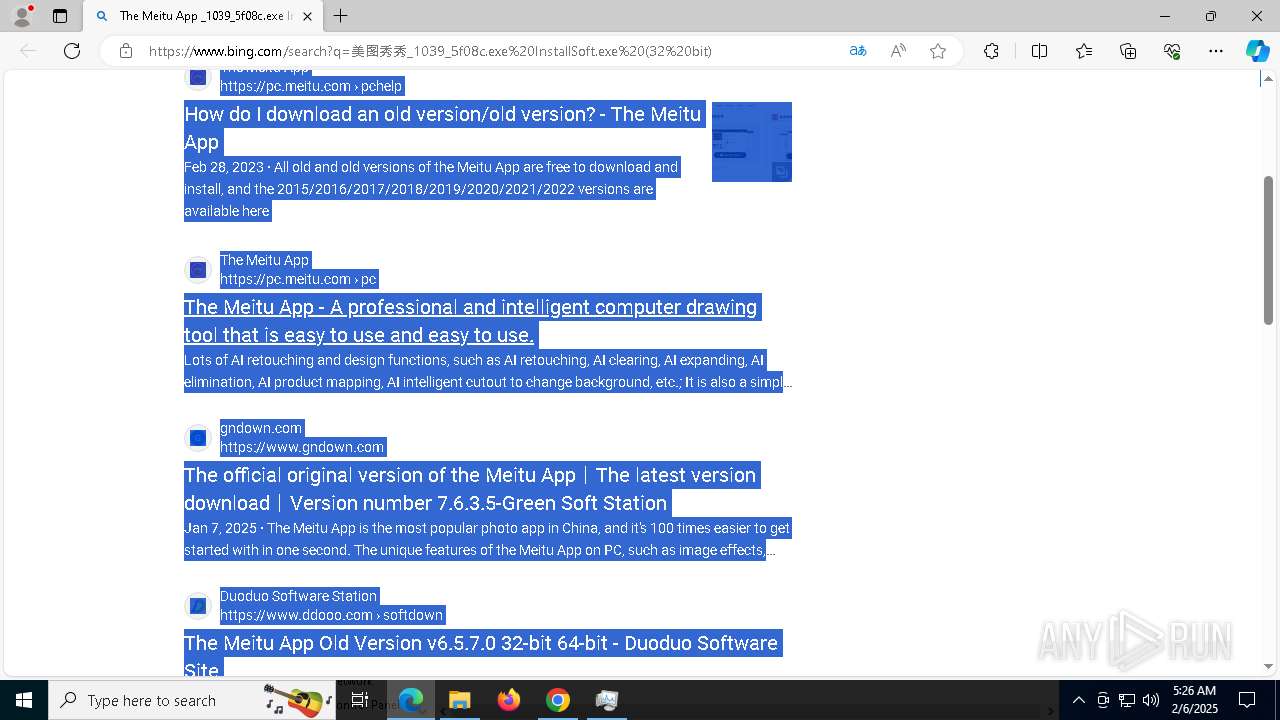This screenshot has height=720, width=1280.
Task: Open the Edge profile icon
Action: [22, 16]
